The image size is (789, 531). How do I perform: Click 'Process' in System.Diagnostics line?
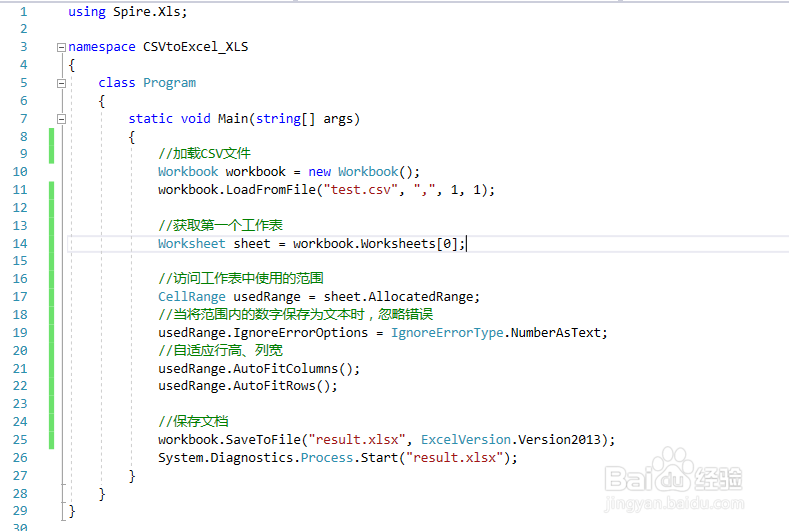coord(327,458)
